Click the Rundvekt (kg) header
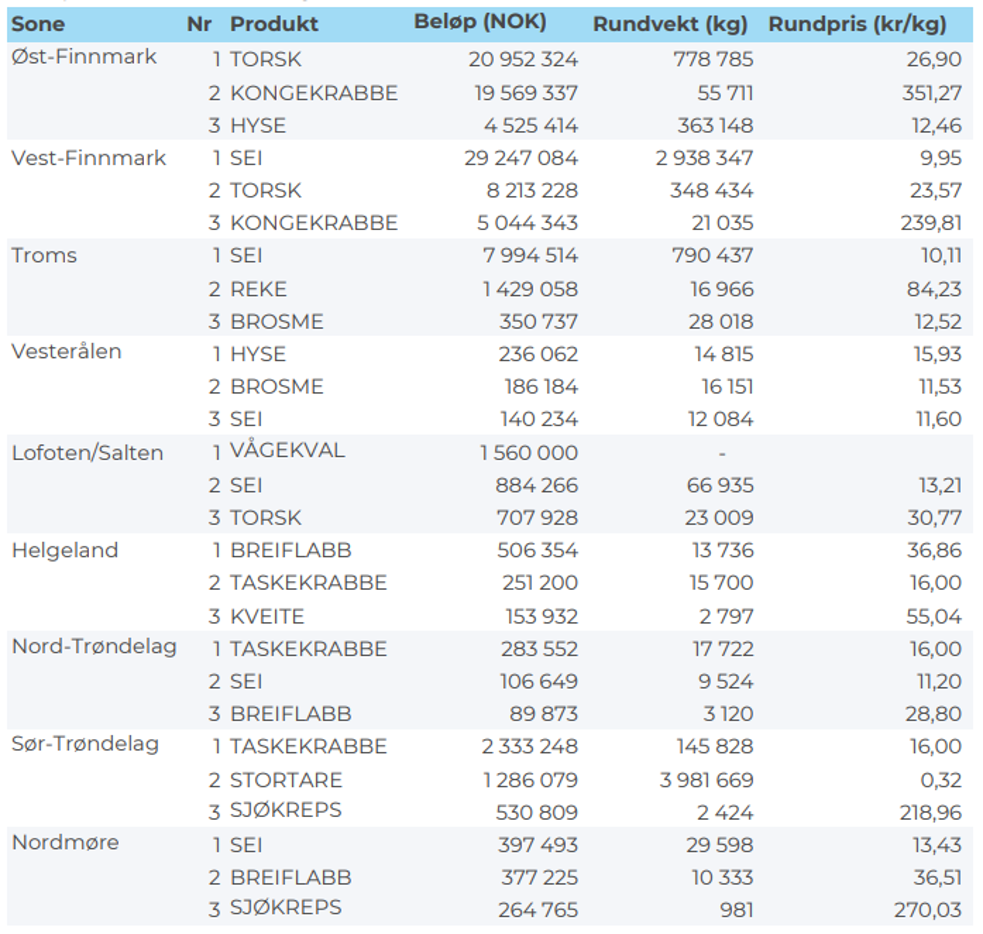 click(x=672, y=25)
